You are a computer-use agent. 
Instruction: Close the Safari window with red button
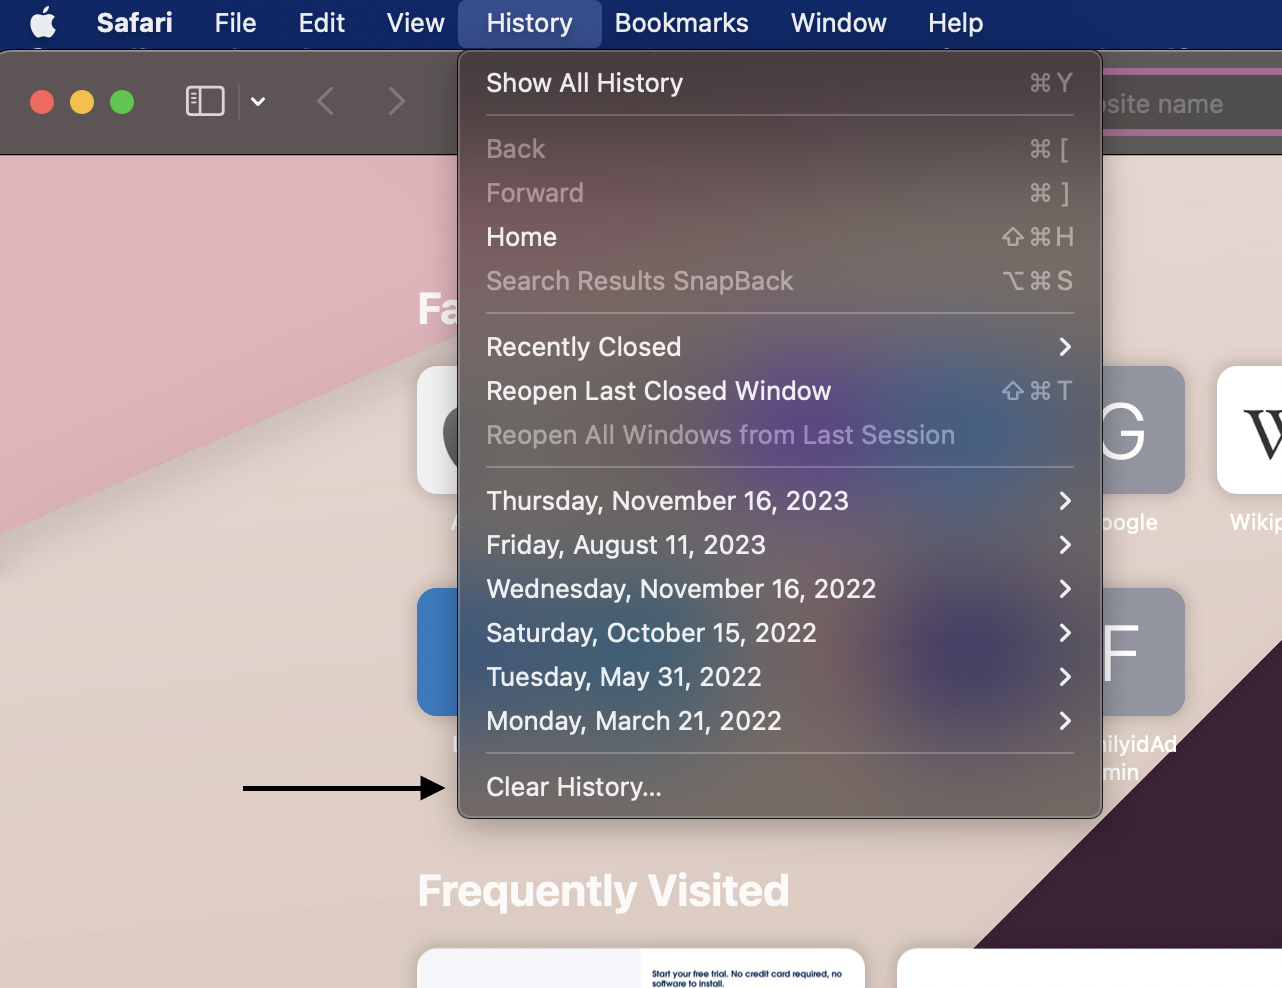point(42,102)
